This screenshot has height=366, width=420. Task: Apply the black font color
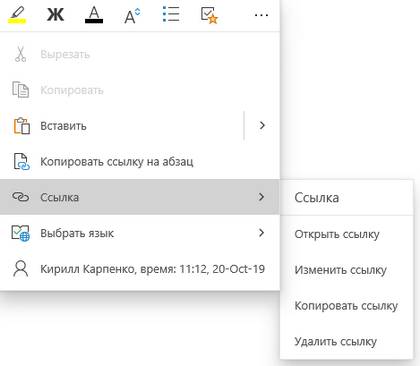[x=94, y=15]
